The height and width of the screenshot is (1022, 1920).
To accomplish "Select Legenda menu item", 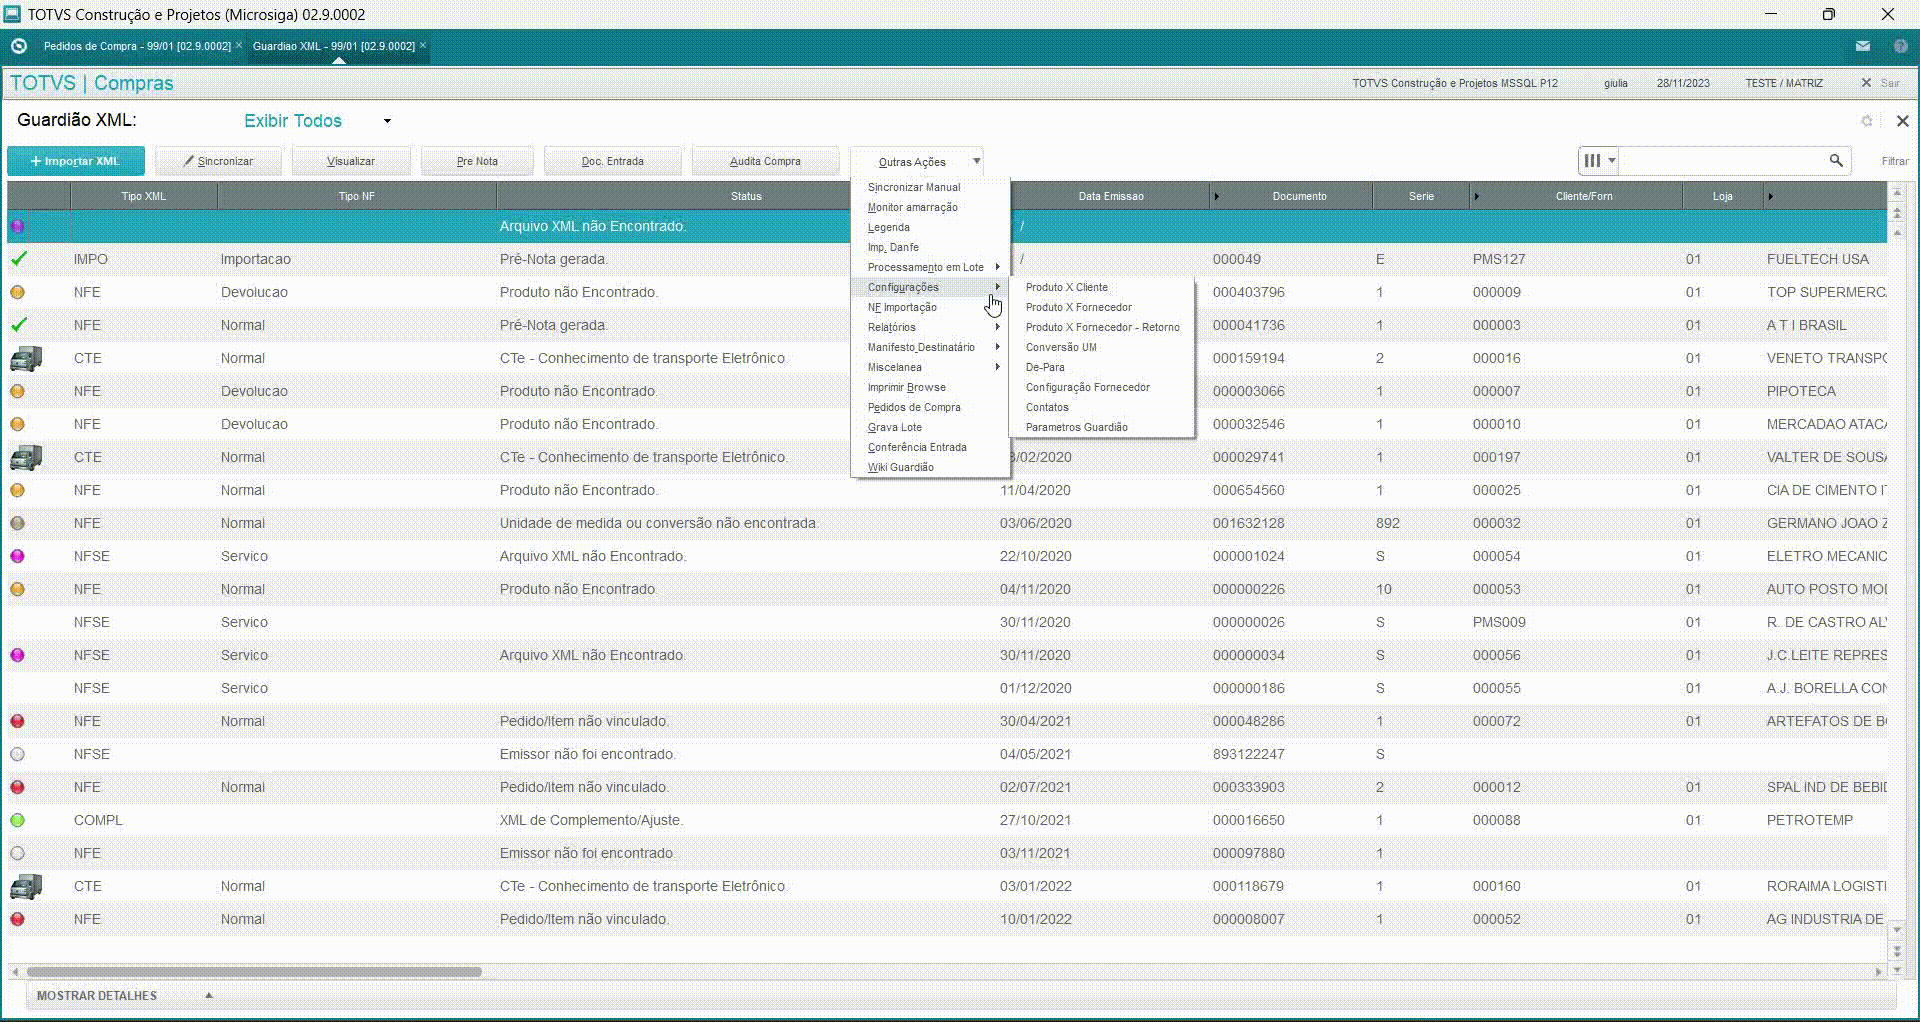I will 888,227.
